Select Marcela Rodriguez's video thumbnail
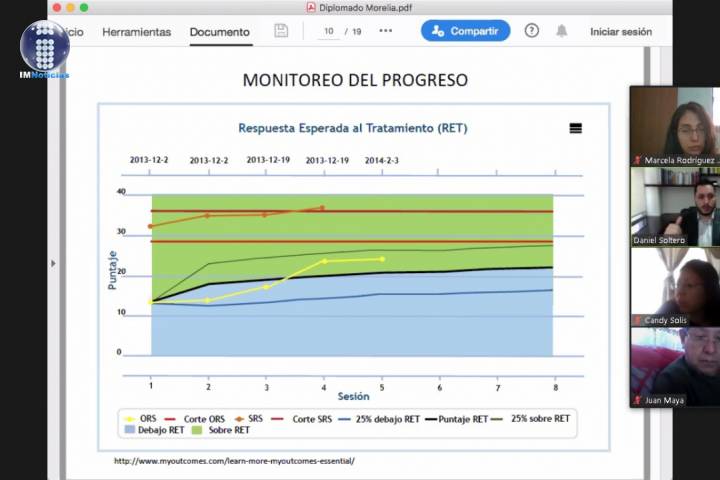The width and height of the screenshot is (720, 480). point(675,126)
